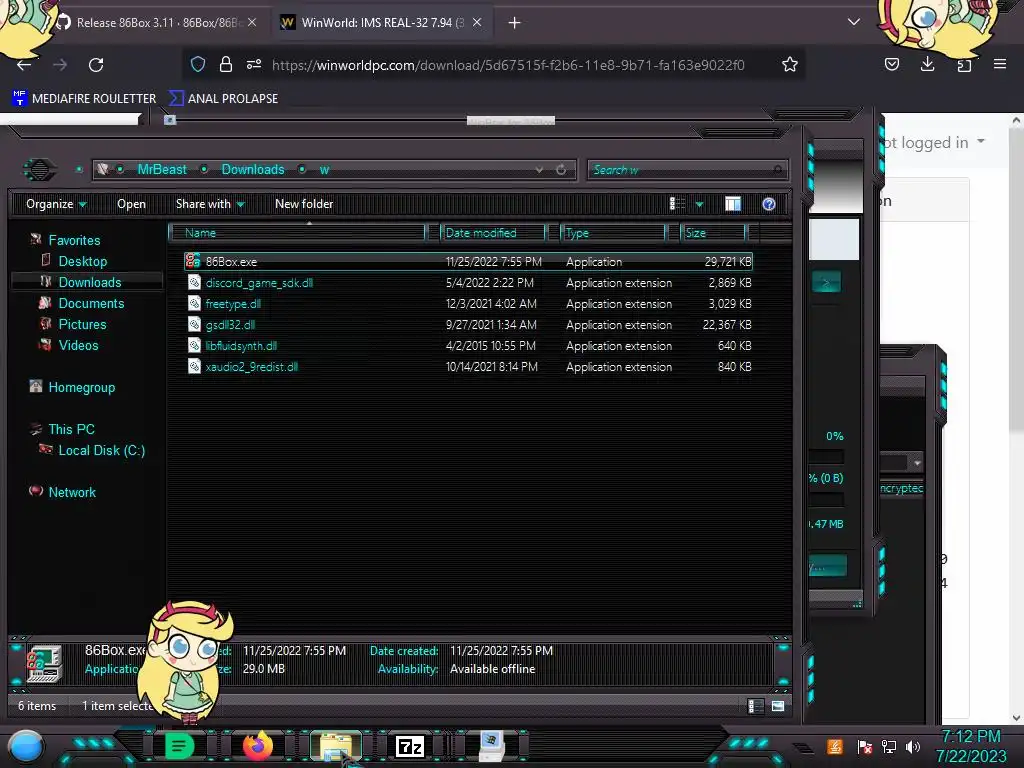1024x768 pixels.
Task: Select freetype.dll file
Action: (x=468, y=304)
